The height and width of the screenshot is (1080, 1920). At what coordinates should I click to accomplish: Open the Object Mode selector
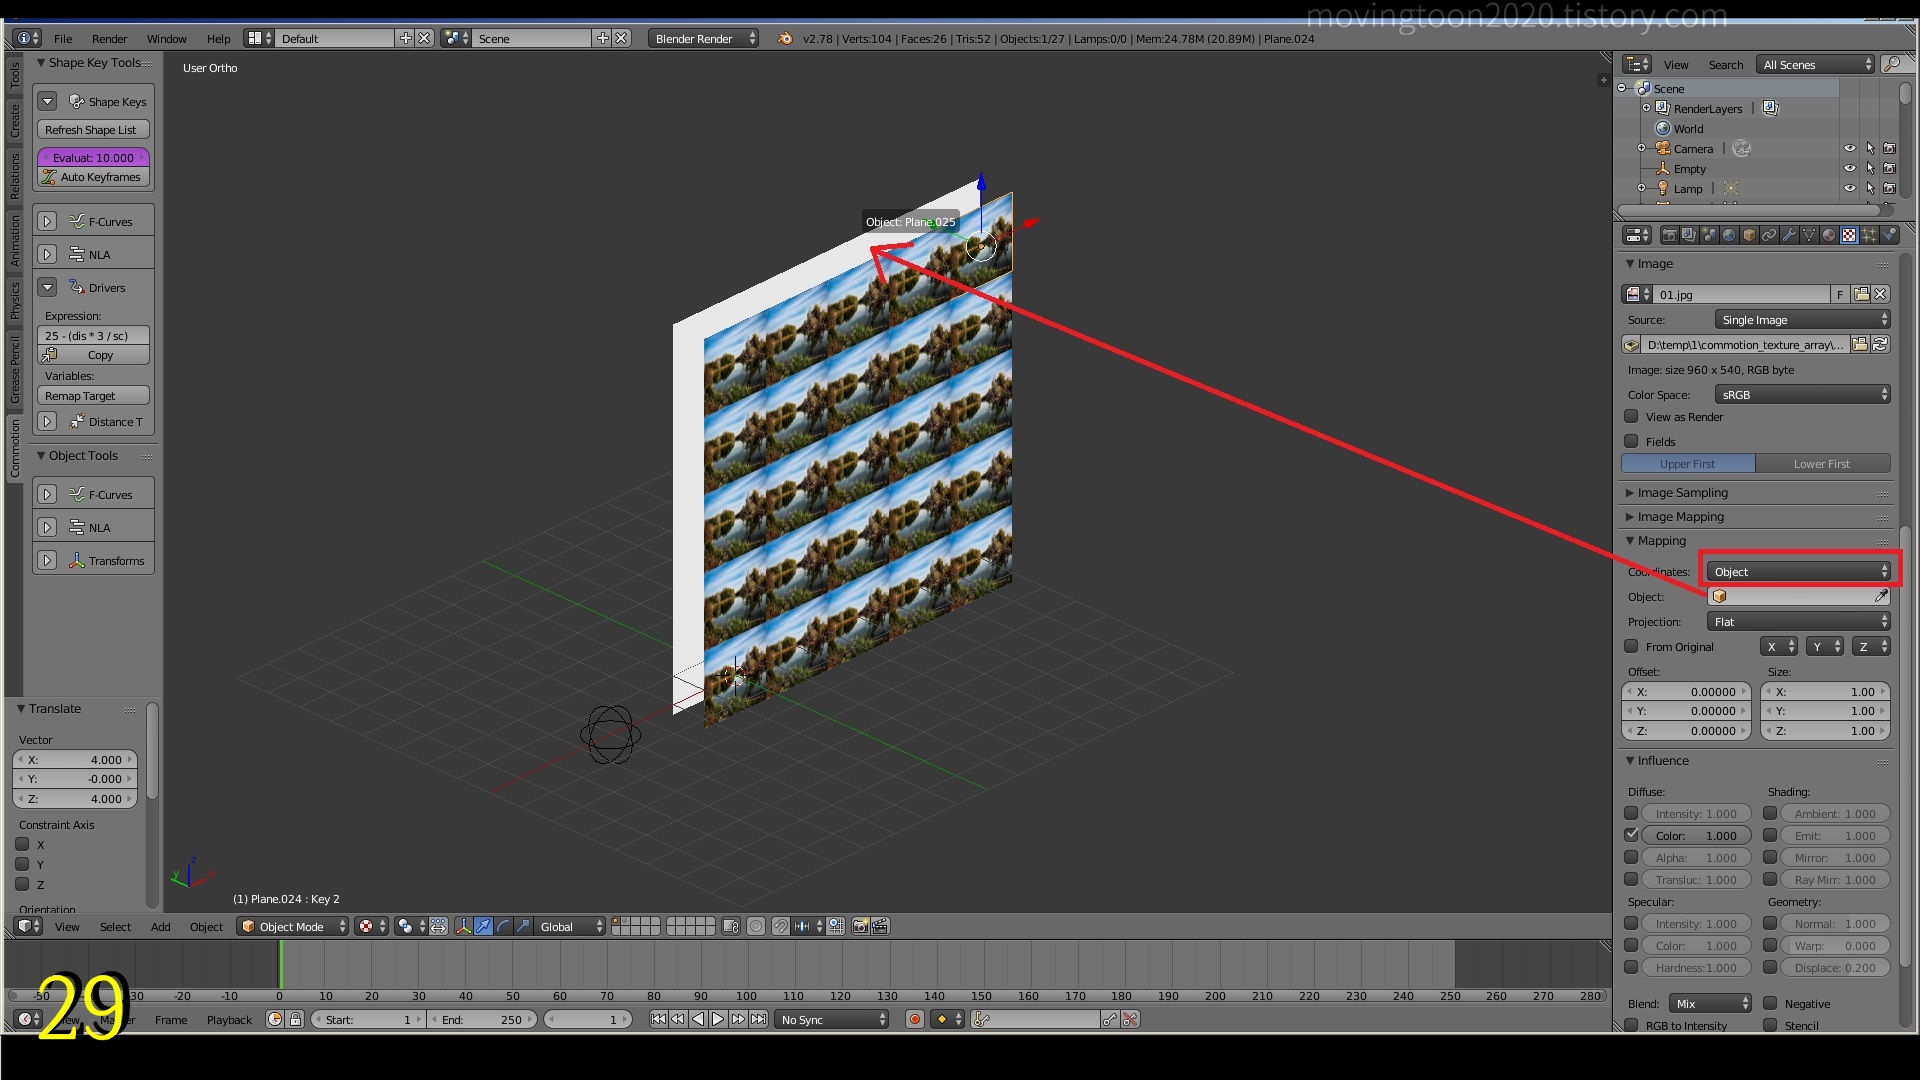coord(293,926)
